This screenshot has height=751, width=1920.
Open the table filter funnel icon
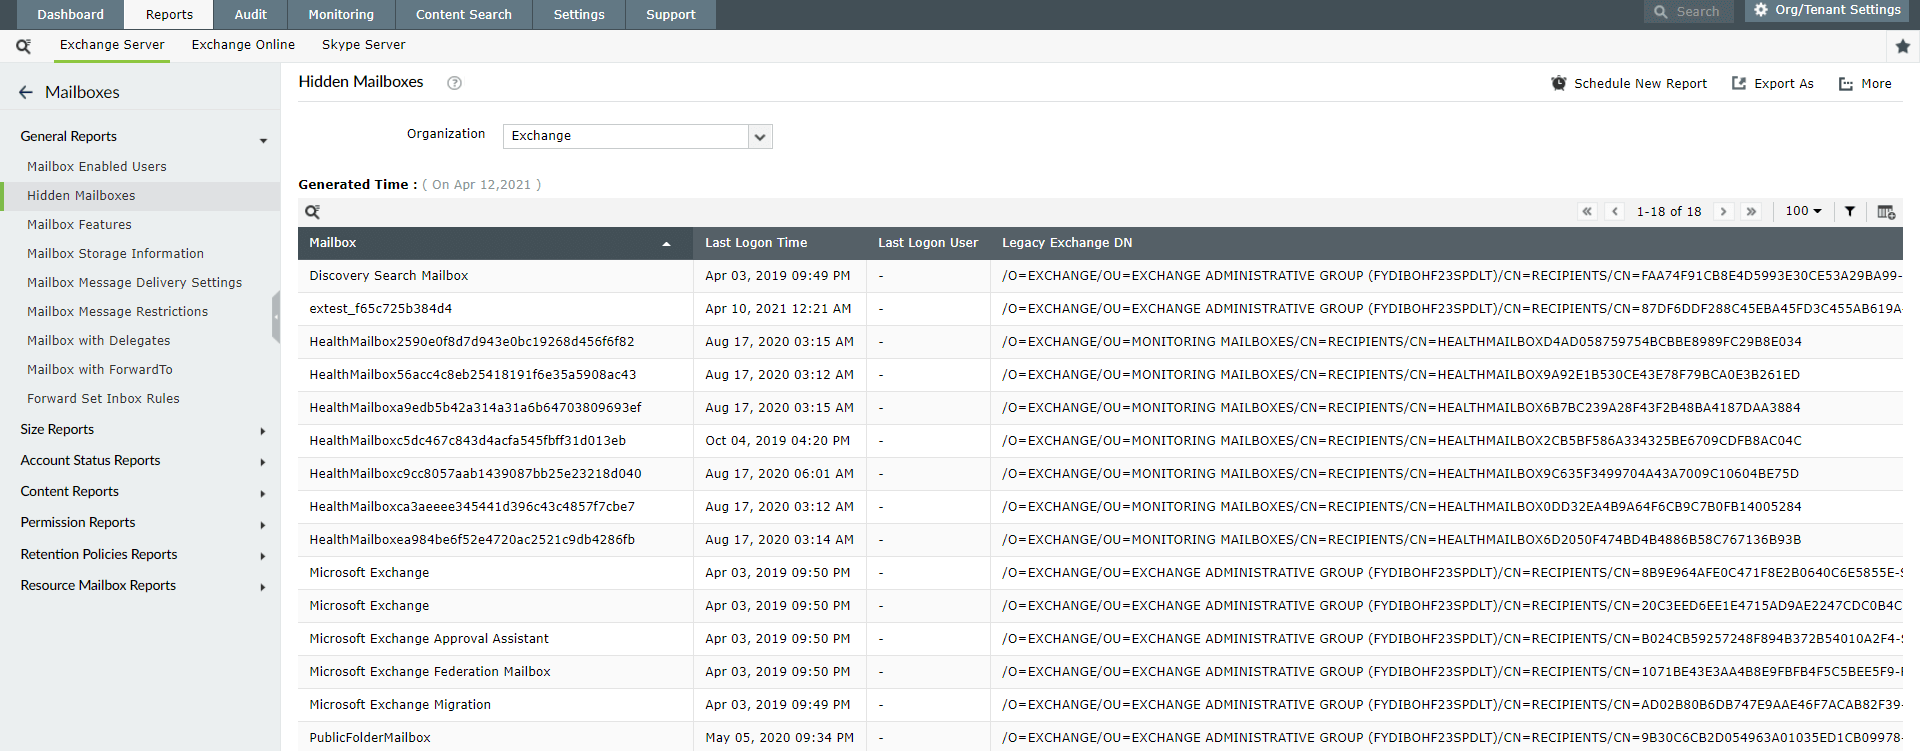[x=1850, y=211]
